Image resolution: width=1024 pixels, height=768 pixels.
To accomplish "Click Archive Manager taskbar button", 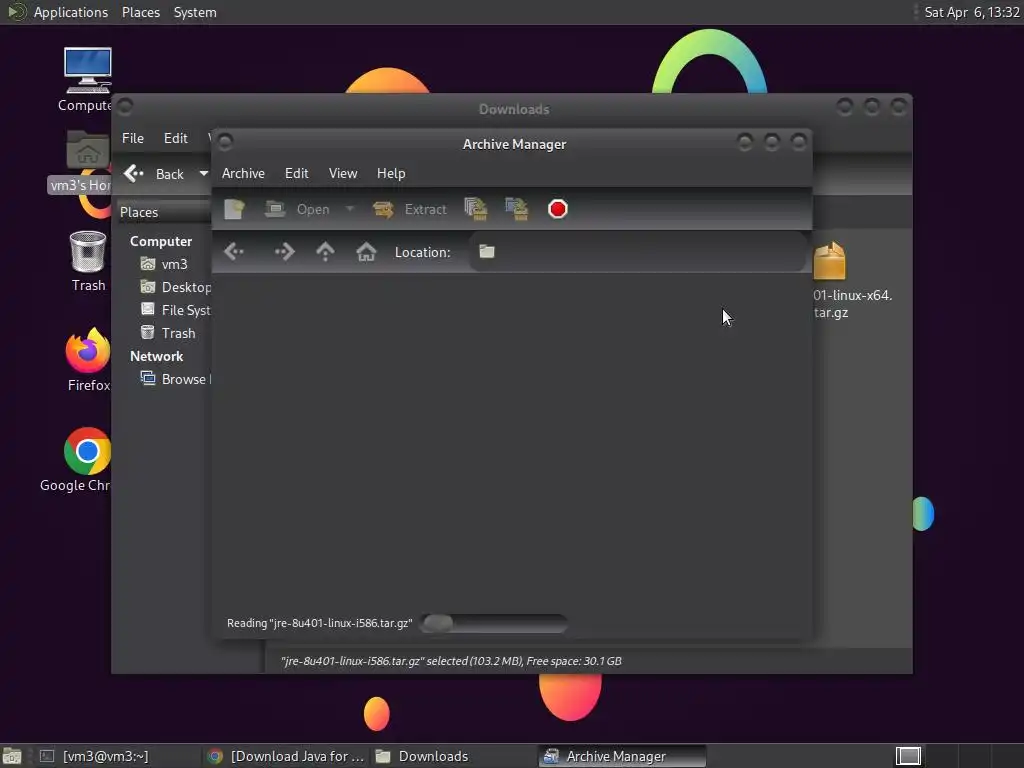I will 622,756.
